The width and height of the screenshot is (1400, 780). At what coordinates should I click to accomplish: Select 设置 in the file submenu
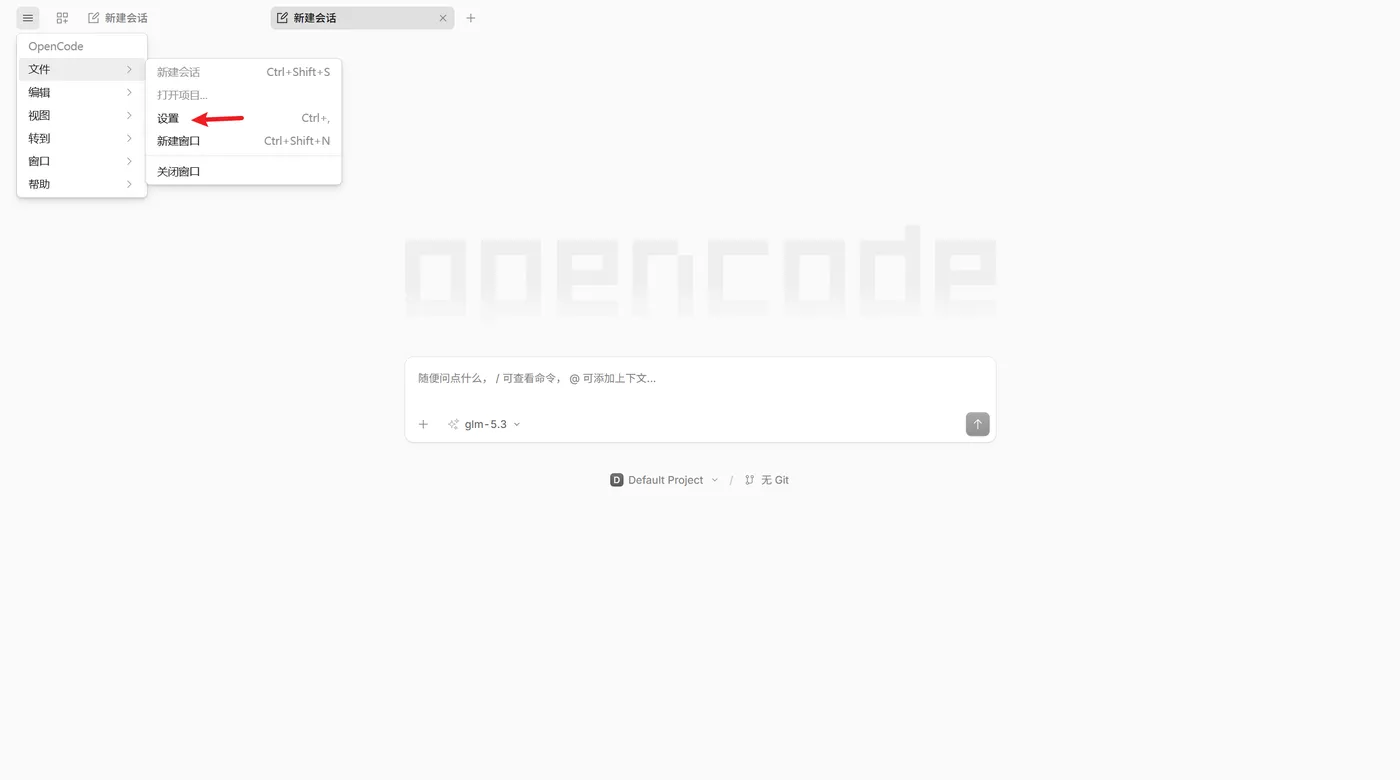(x=244, y=118)
